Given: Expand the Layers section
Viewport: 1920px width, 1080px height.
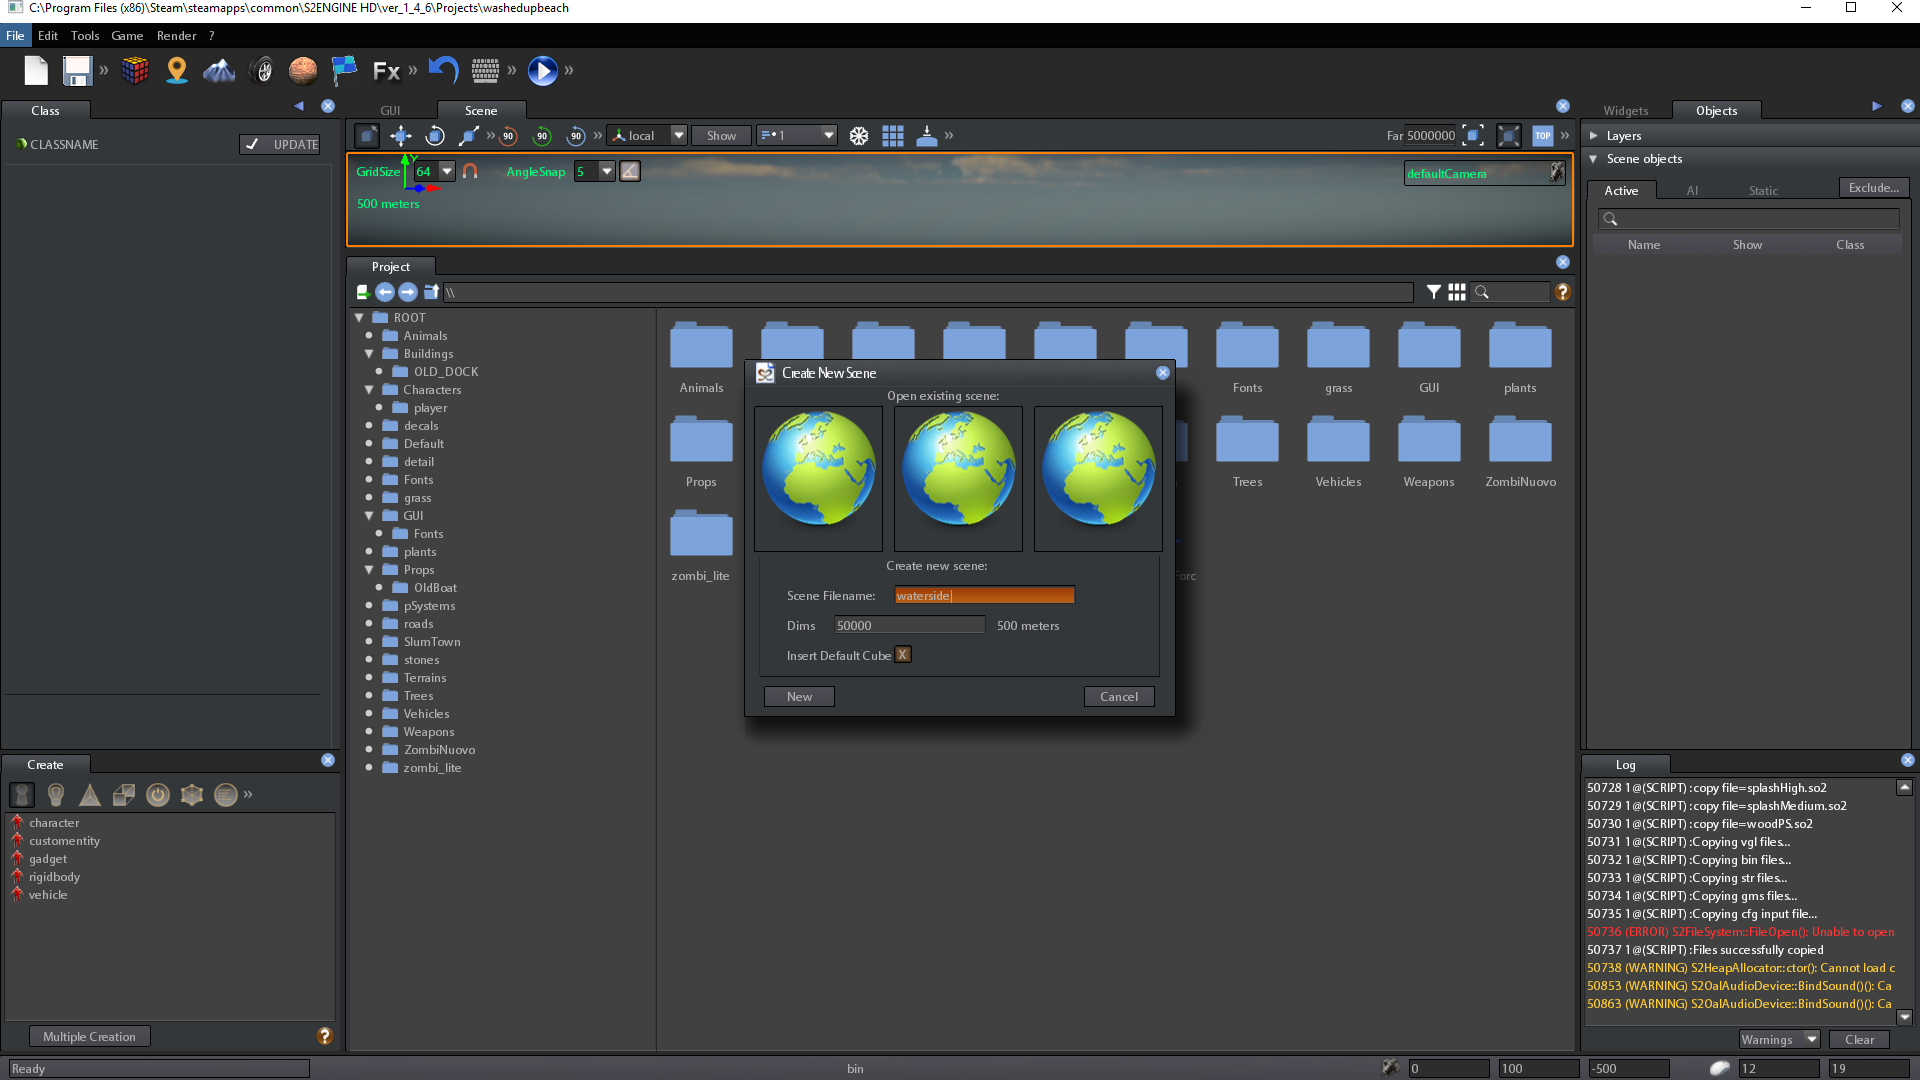Looking at the screenshot, I should pyautogui.click(x=1594, y=136).
